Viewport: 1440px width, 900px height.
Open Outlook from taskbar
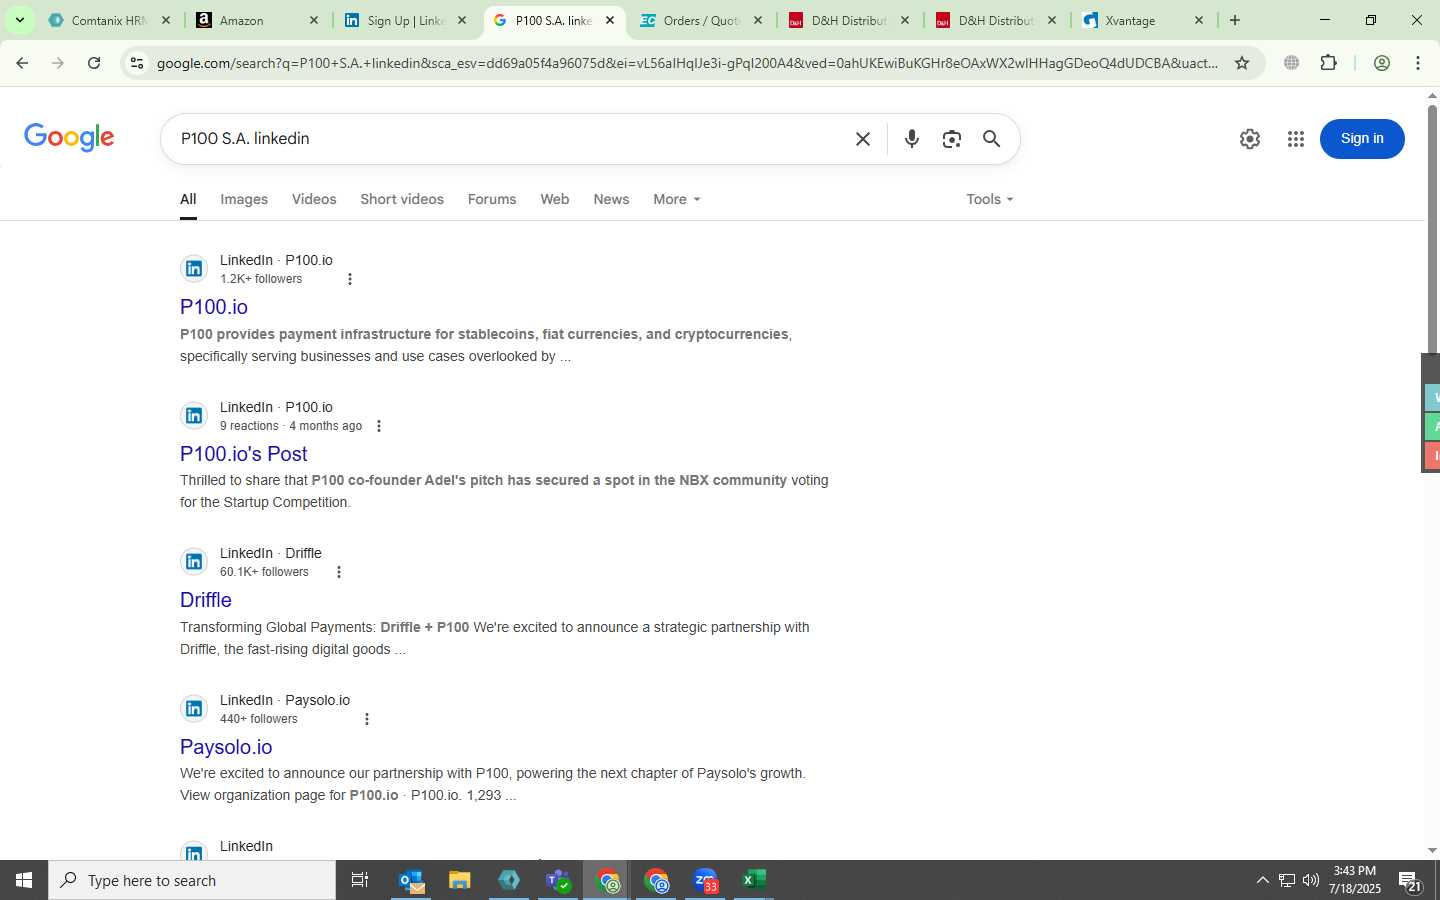click(411, 880)
